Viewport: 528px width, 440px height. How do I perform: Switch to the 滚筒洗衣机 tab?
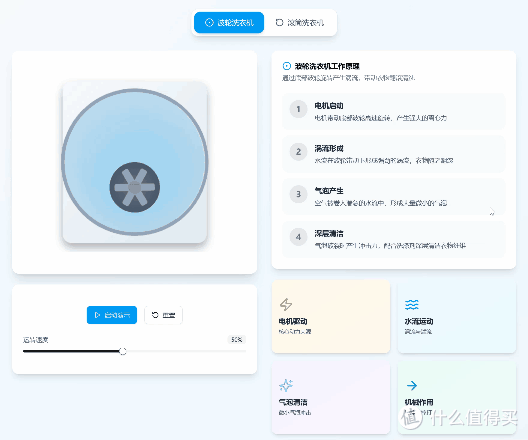point(300,23)
